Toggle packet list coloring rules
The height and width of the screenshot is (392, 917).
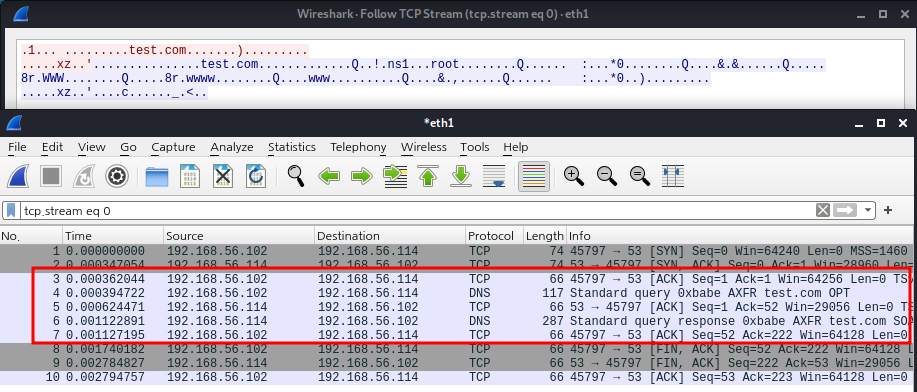pos(533,176)
